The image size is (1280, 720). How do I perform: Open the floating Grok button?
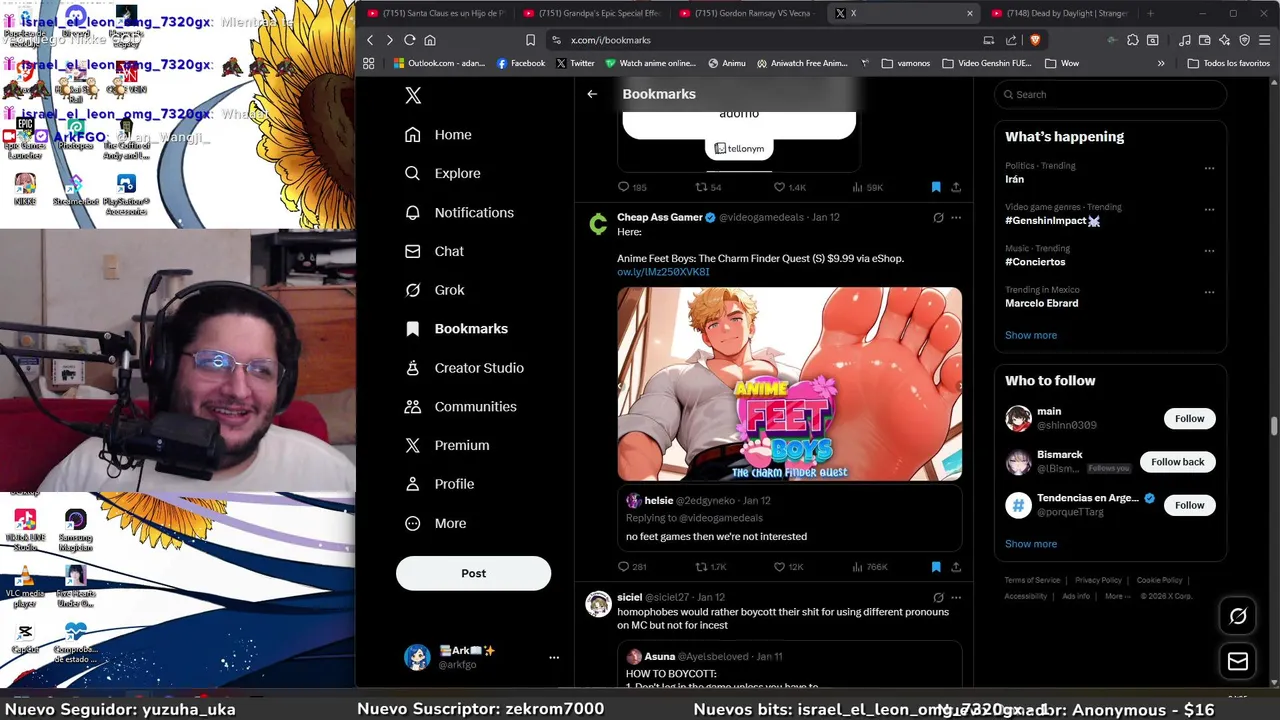click(x=1238, y=616)
